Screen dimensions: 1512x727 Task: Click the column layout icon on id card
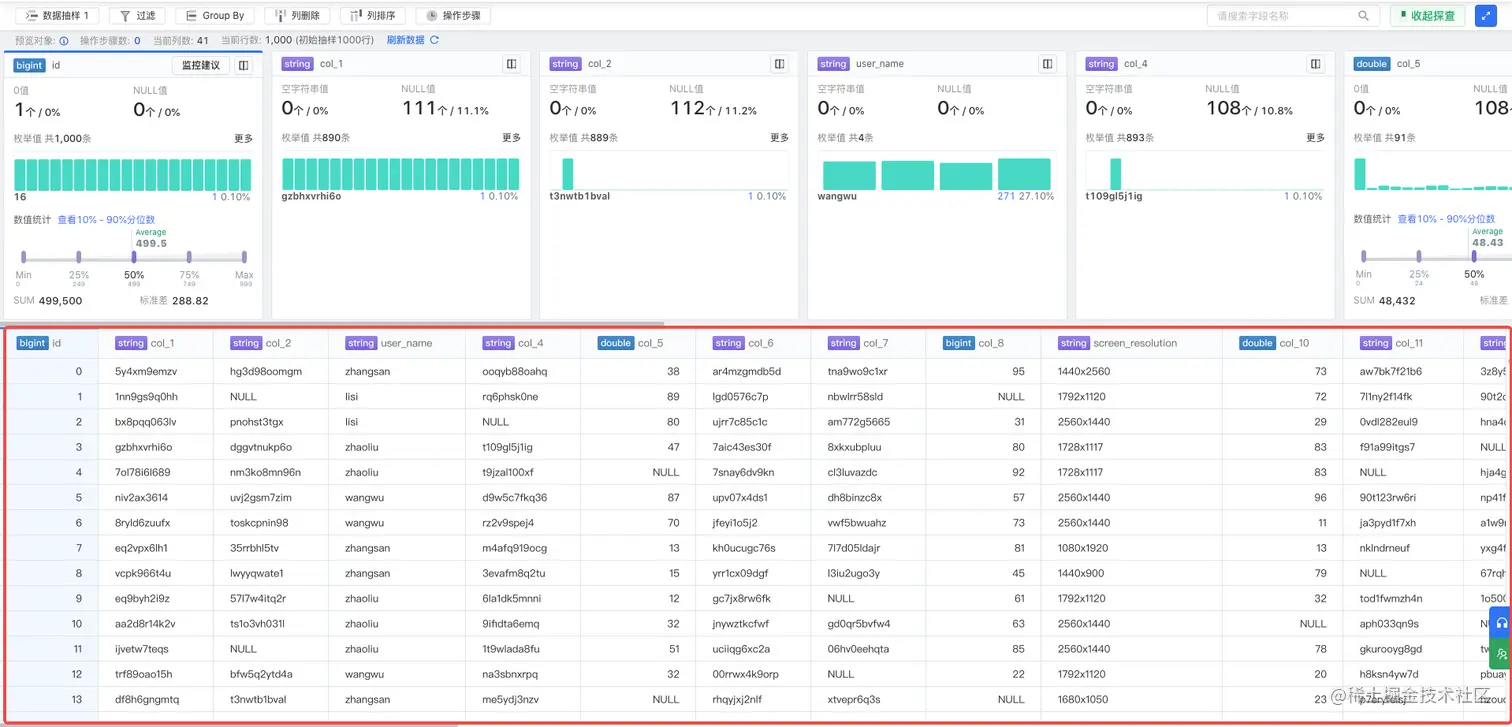pos(243,65)
